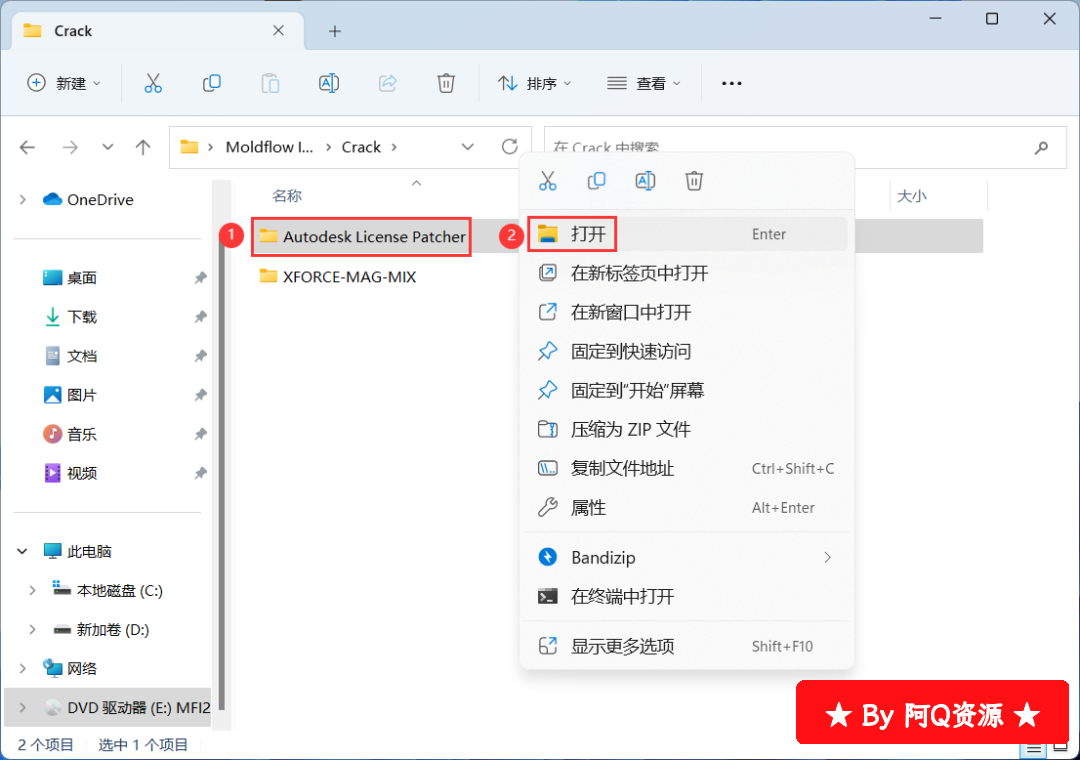Choose 复制文件地址 from context menu
Image resolution: width=1080 pixels, height=760 pixels.
click(686, 469)
